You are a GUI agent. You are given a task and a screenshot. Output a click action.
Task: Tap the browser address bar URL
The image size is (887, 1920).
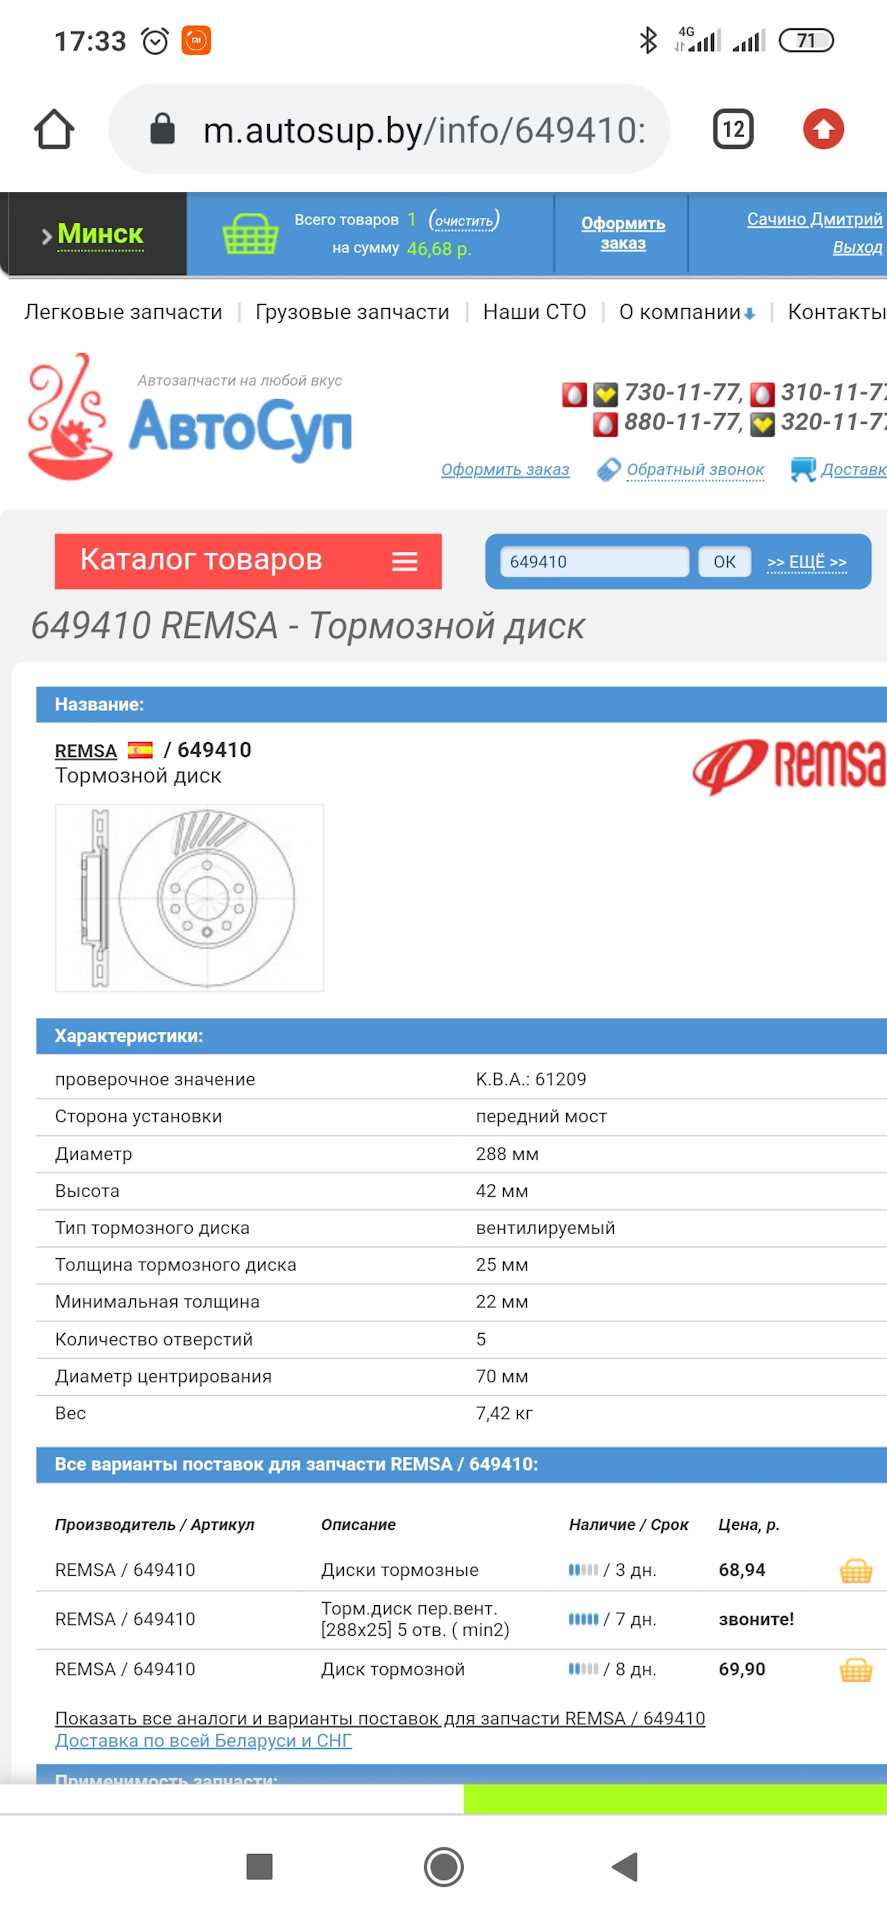coord(424,130)
